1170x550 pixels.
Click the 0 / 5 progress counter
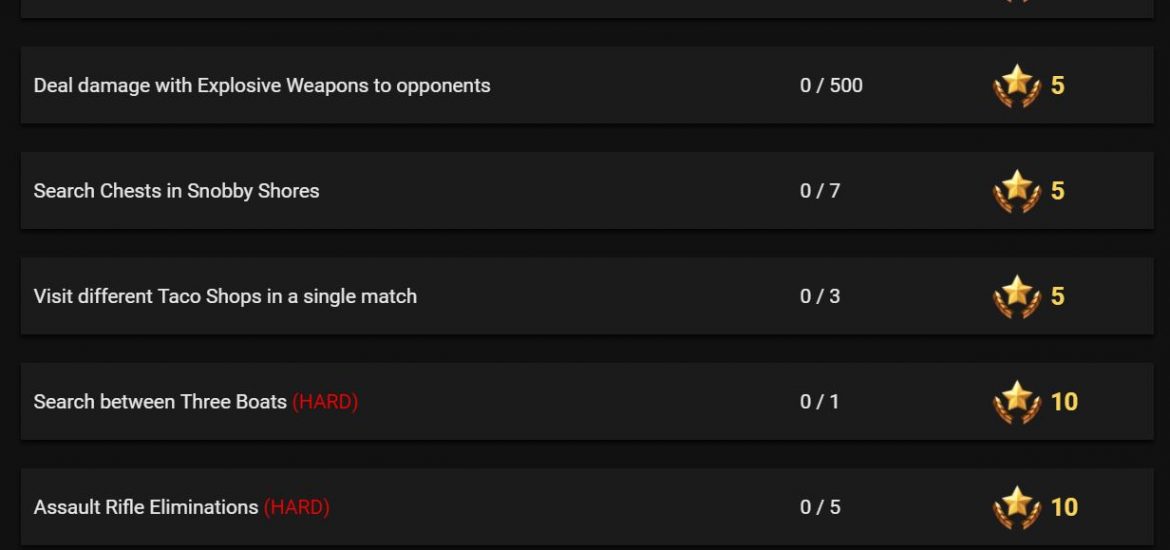(x=820, y=507)
